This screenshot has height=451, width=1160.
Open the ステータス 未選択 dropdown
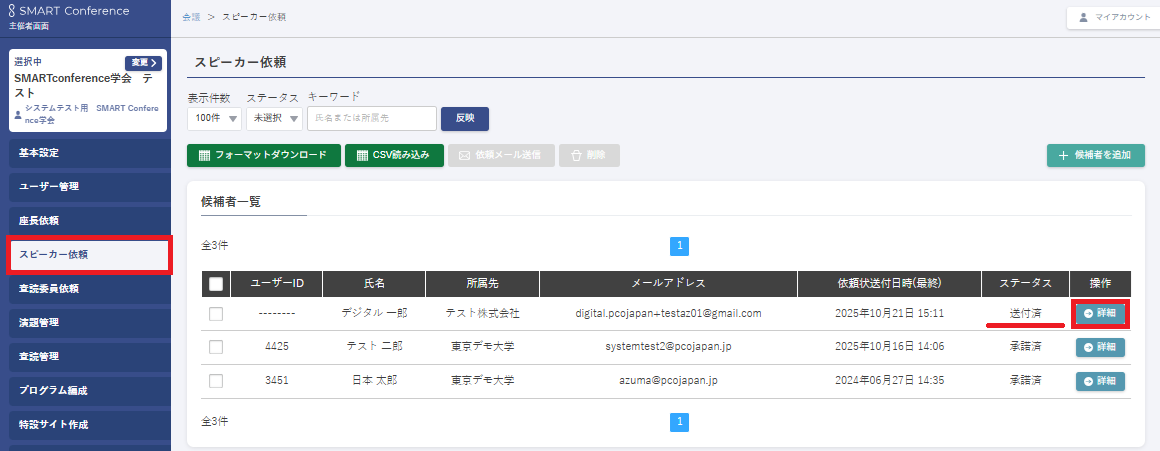coord(274,118)
